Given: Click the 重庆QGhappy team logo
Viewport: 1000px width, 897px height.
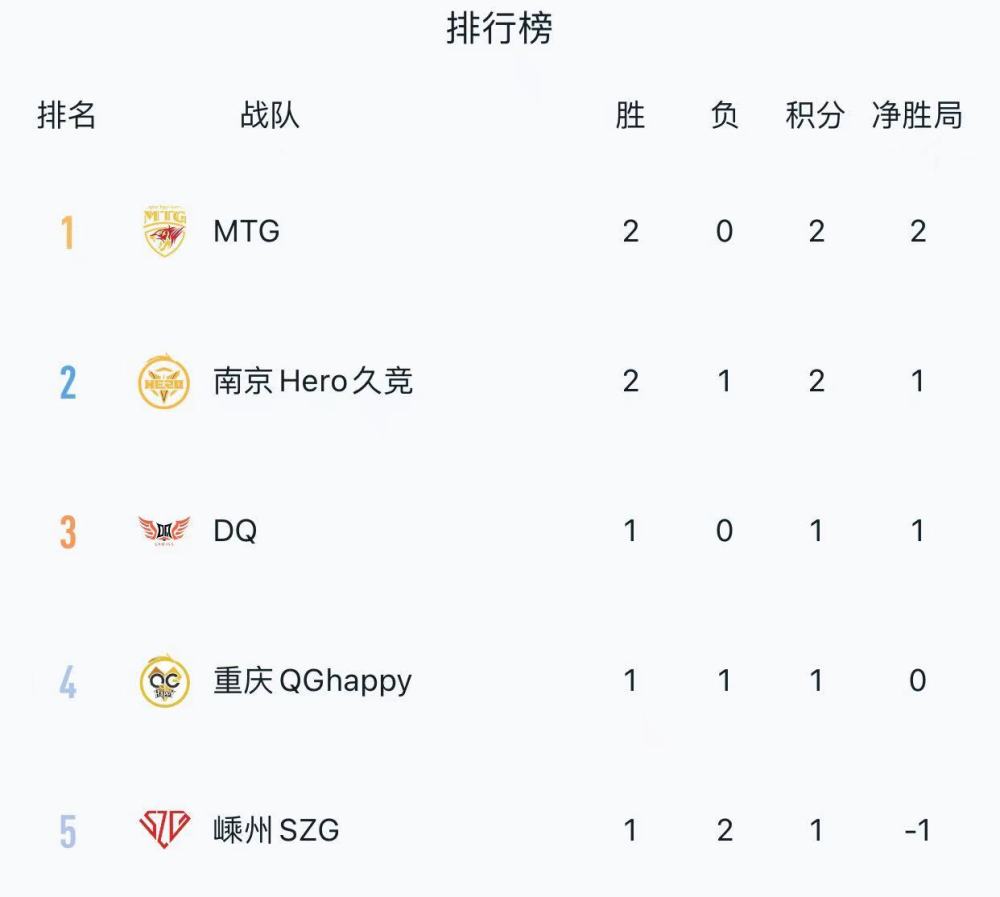Looking at the screenshot, I should pos(165,680).
